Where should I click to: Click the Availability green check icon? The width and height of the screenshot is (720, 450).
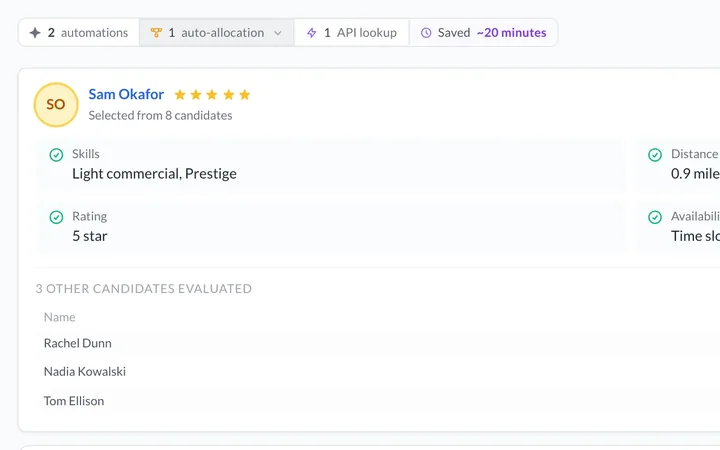pos(655,217)
